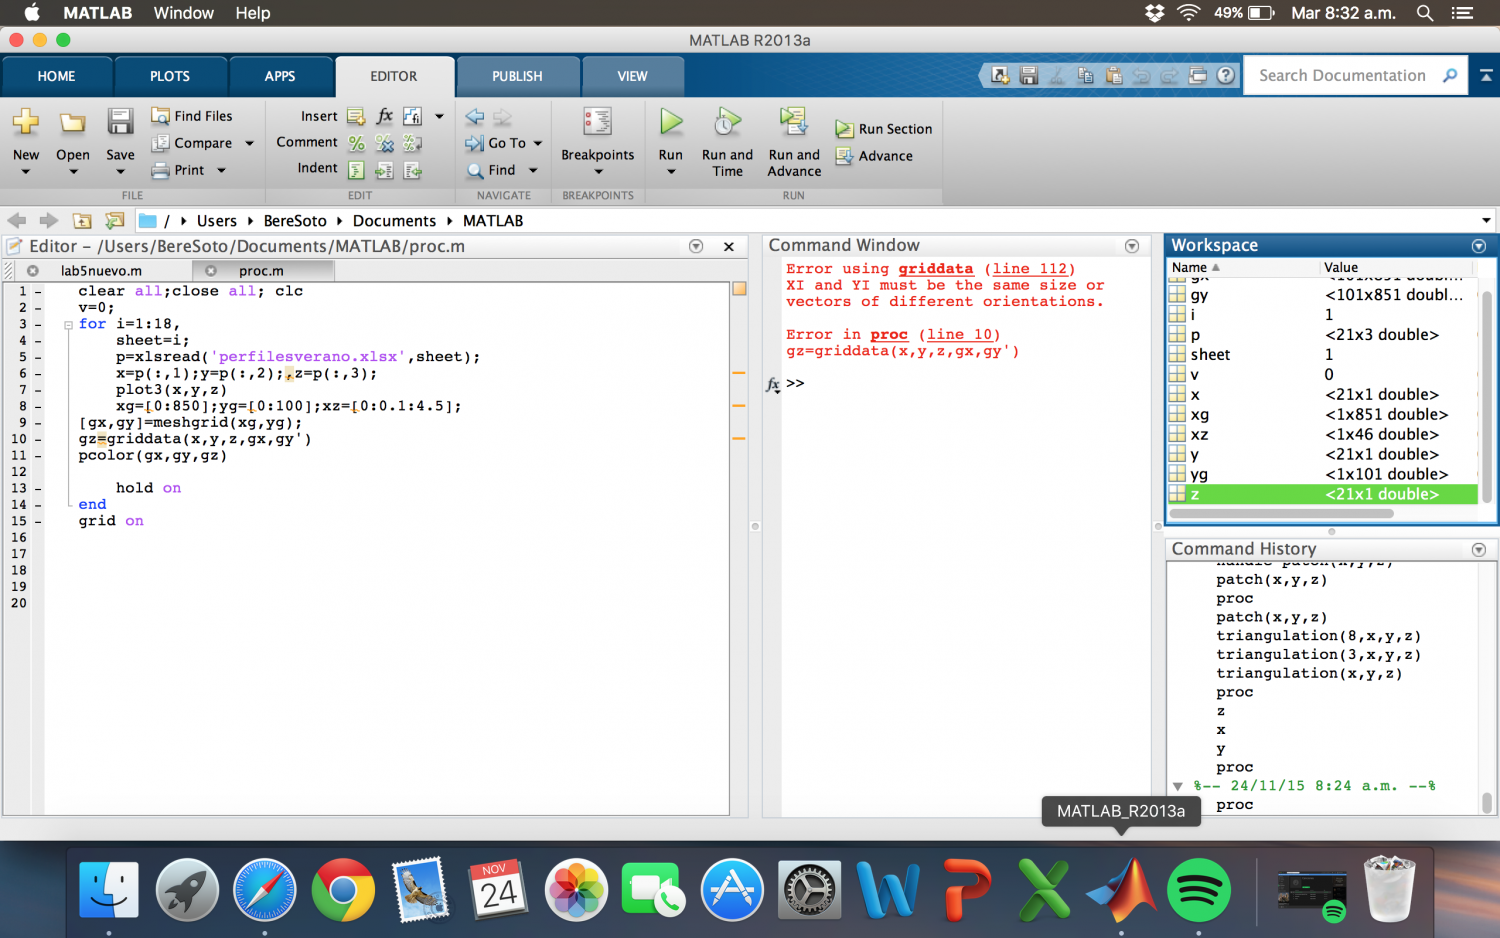The image size is (1500, 938).
Task: Click the Find Files button
Action: click(x=192, y=116)
